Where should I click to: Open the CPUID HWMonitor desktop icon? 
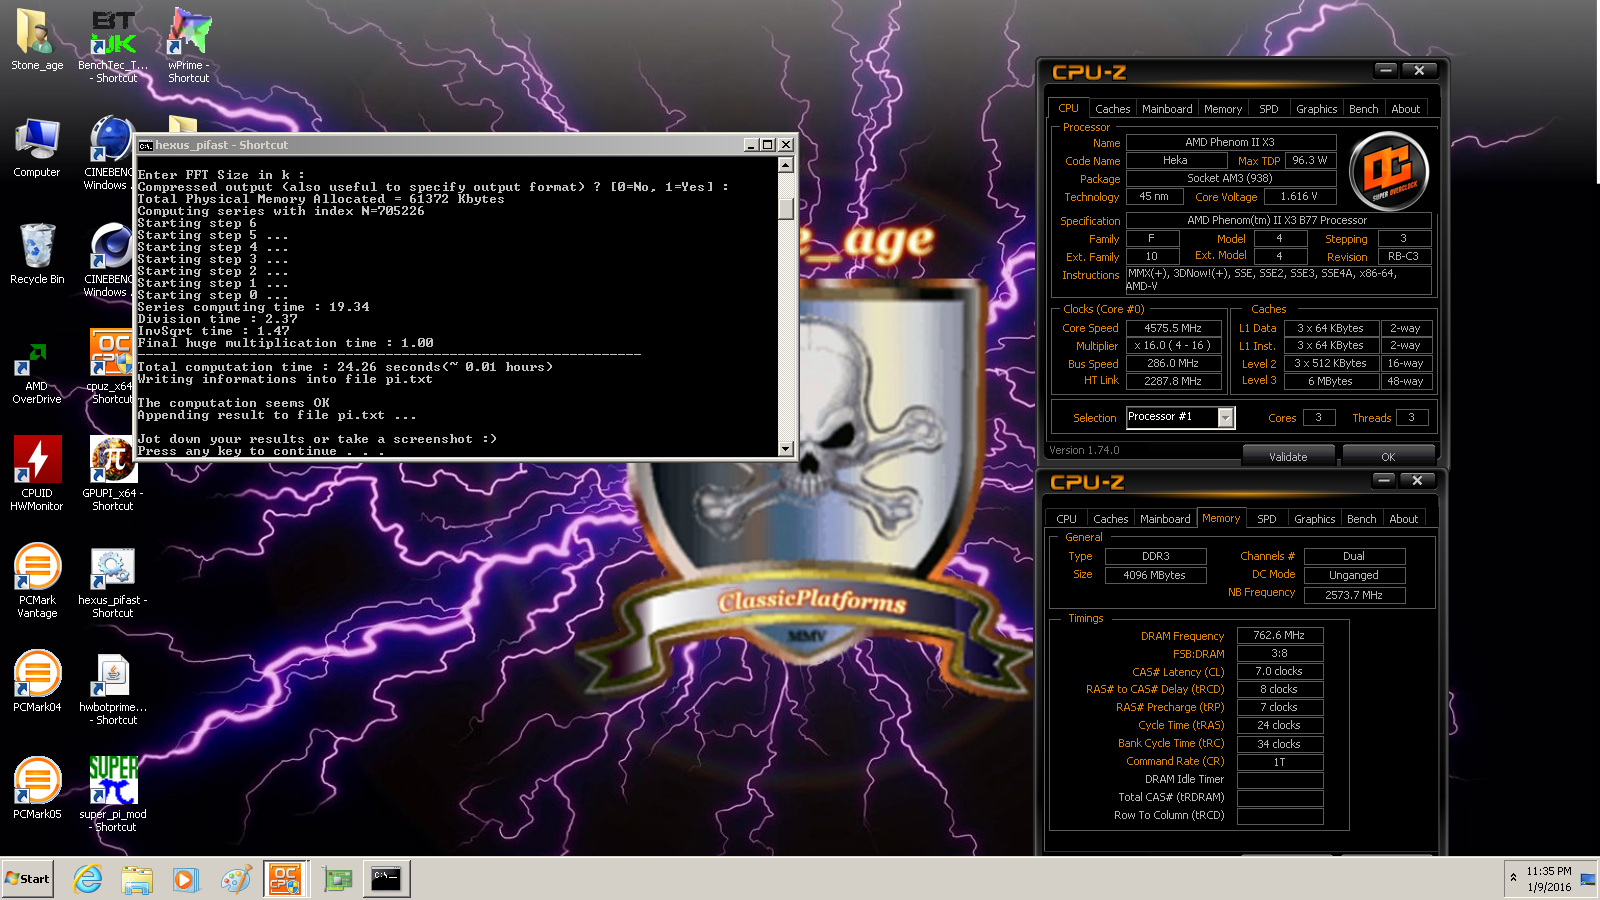[37, 473]
